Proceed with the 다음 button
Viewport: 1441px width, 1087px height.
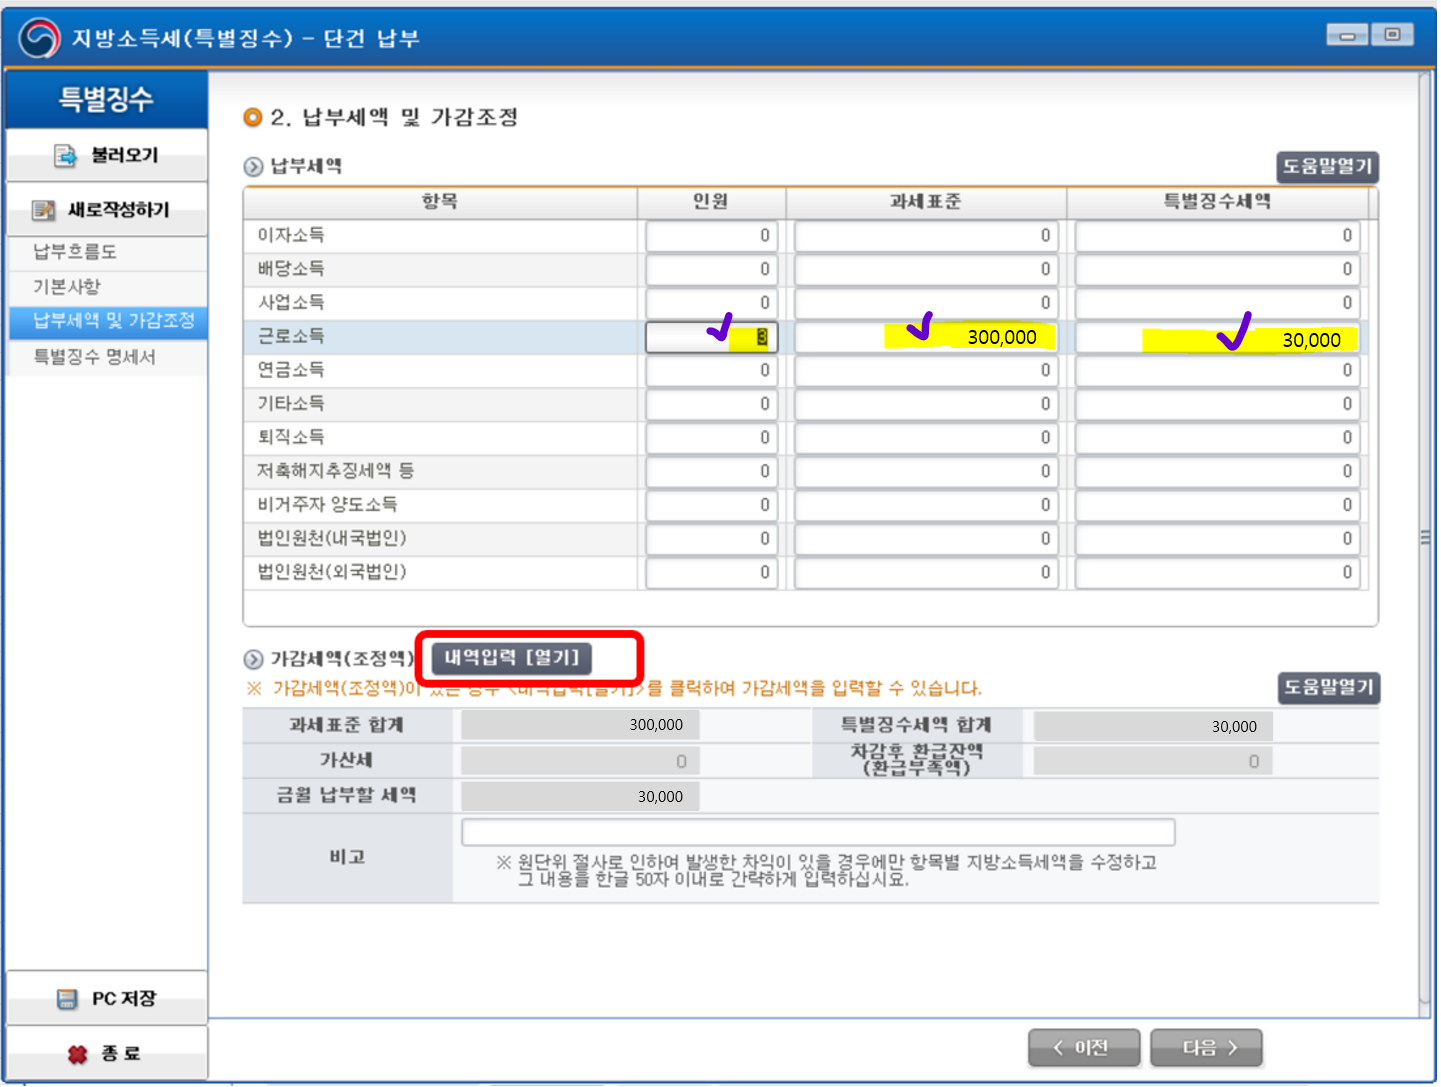click(1207, 1048)
